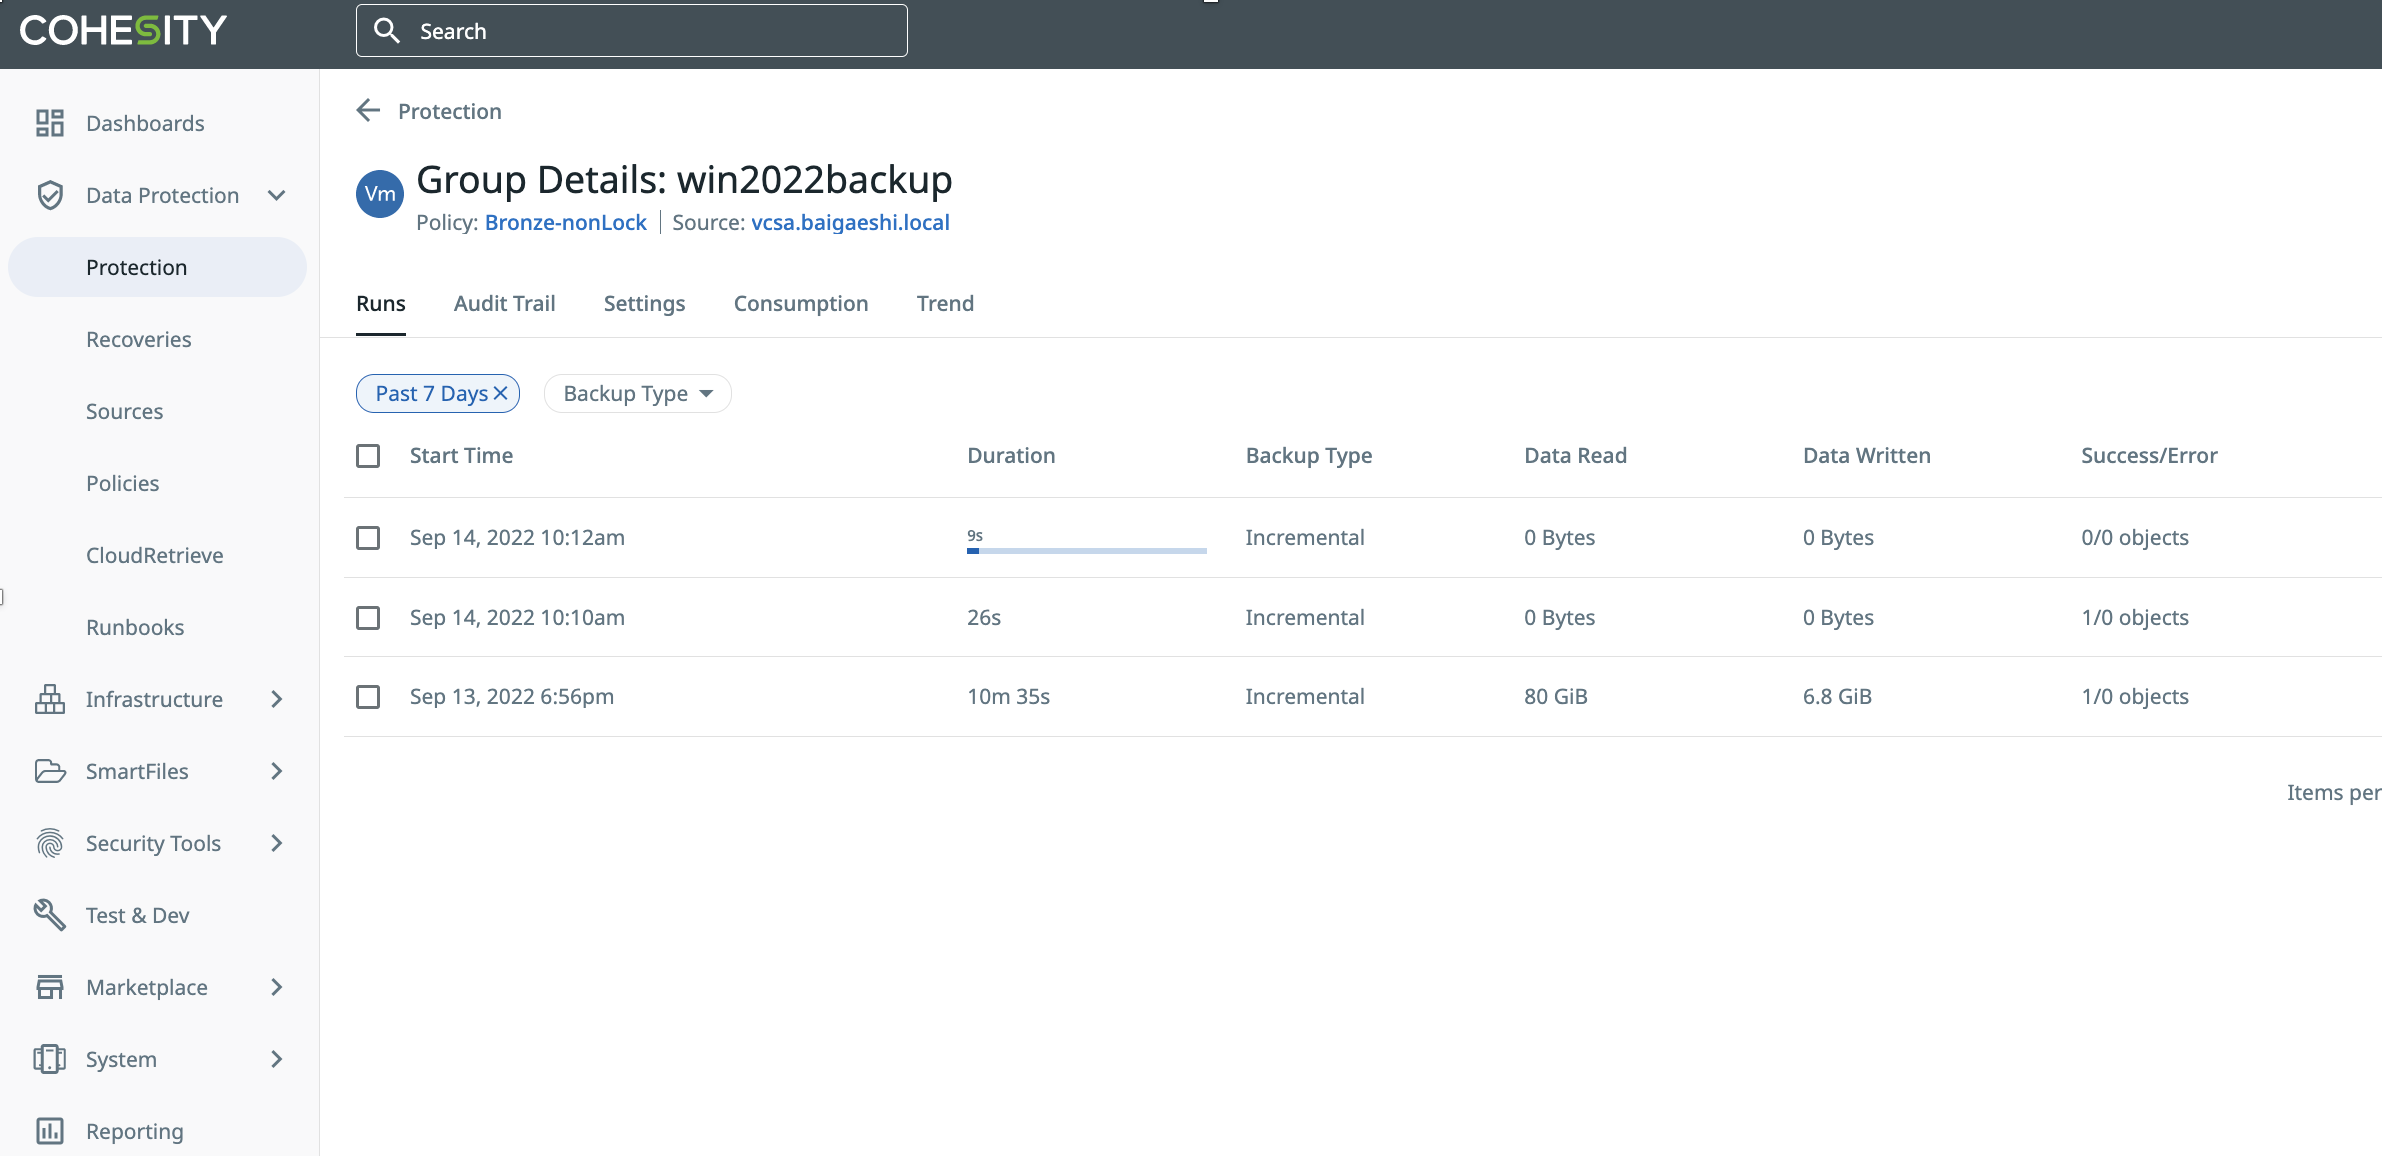The width and height of the screenshot is (2382, 1156).
Task: Click the back arrow beside Protection
Action: pos(369,110)
